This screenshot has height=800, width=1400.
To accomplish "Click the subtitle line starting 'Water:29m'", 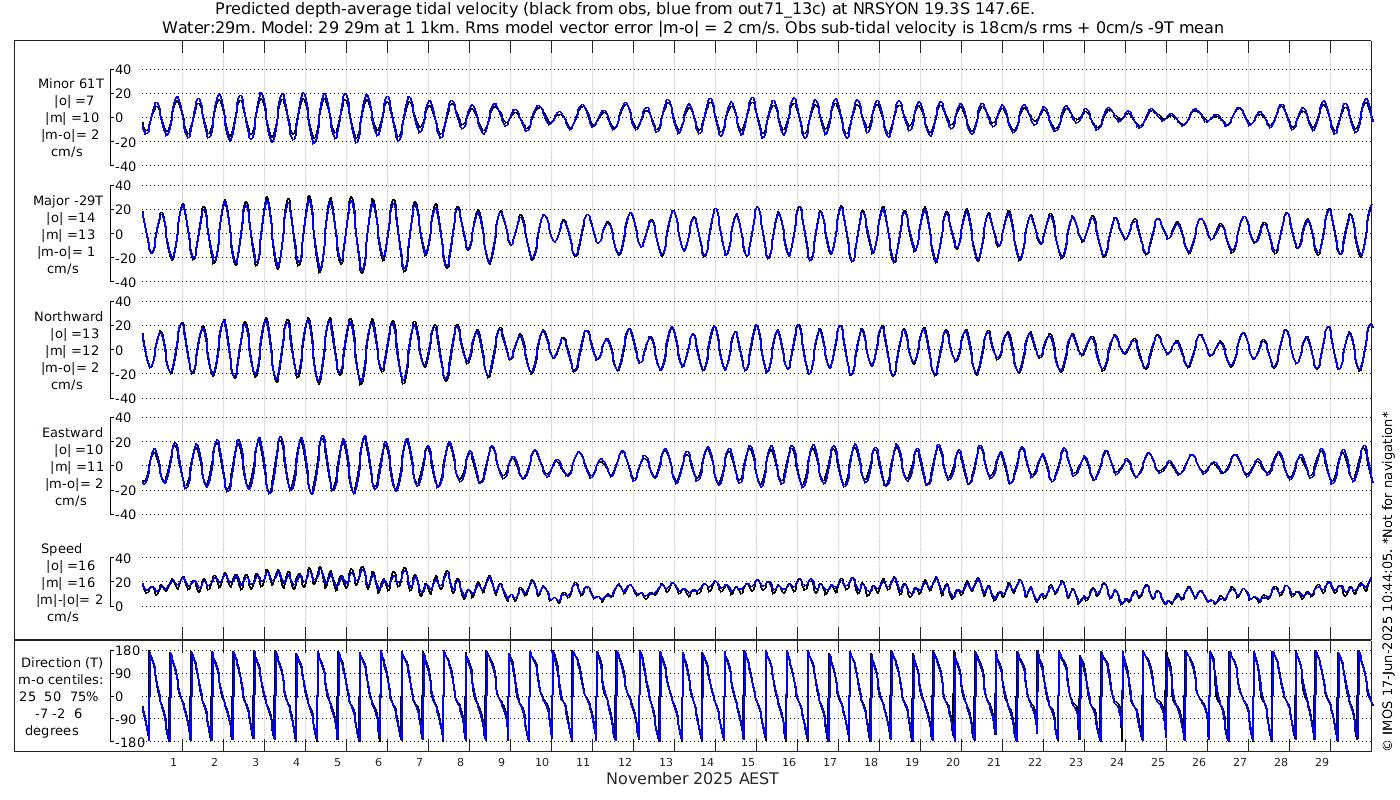I will [x=692, y=27].
